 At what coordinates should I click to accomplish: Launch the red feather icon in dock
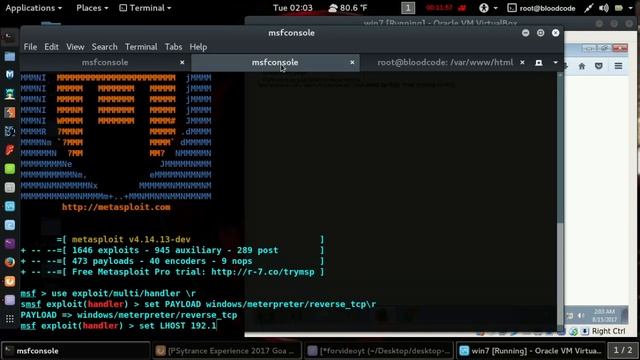[x=9, y=150]
